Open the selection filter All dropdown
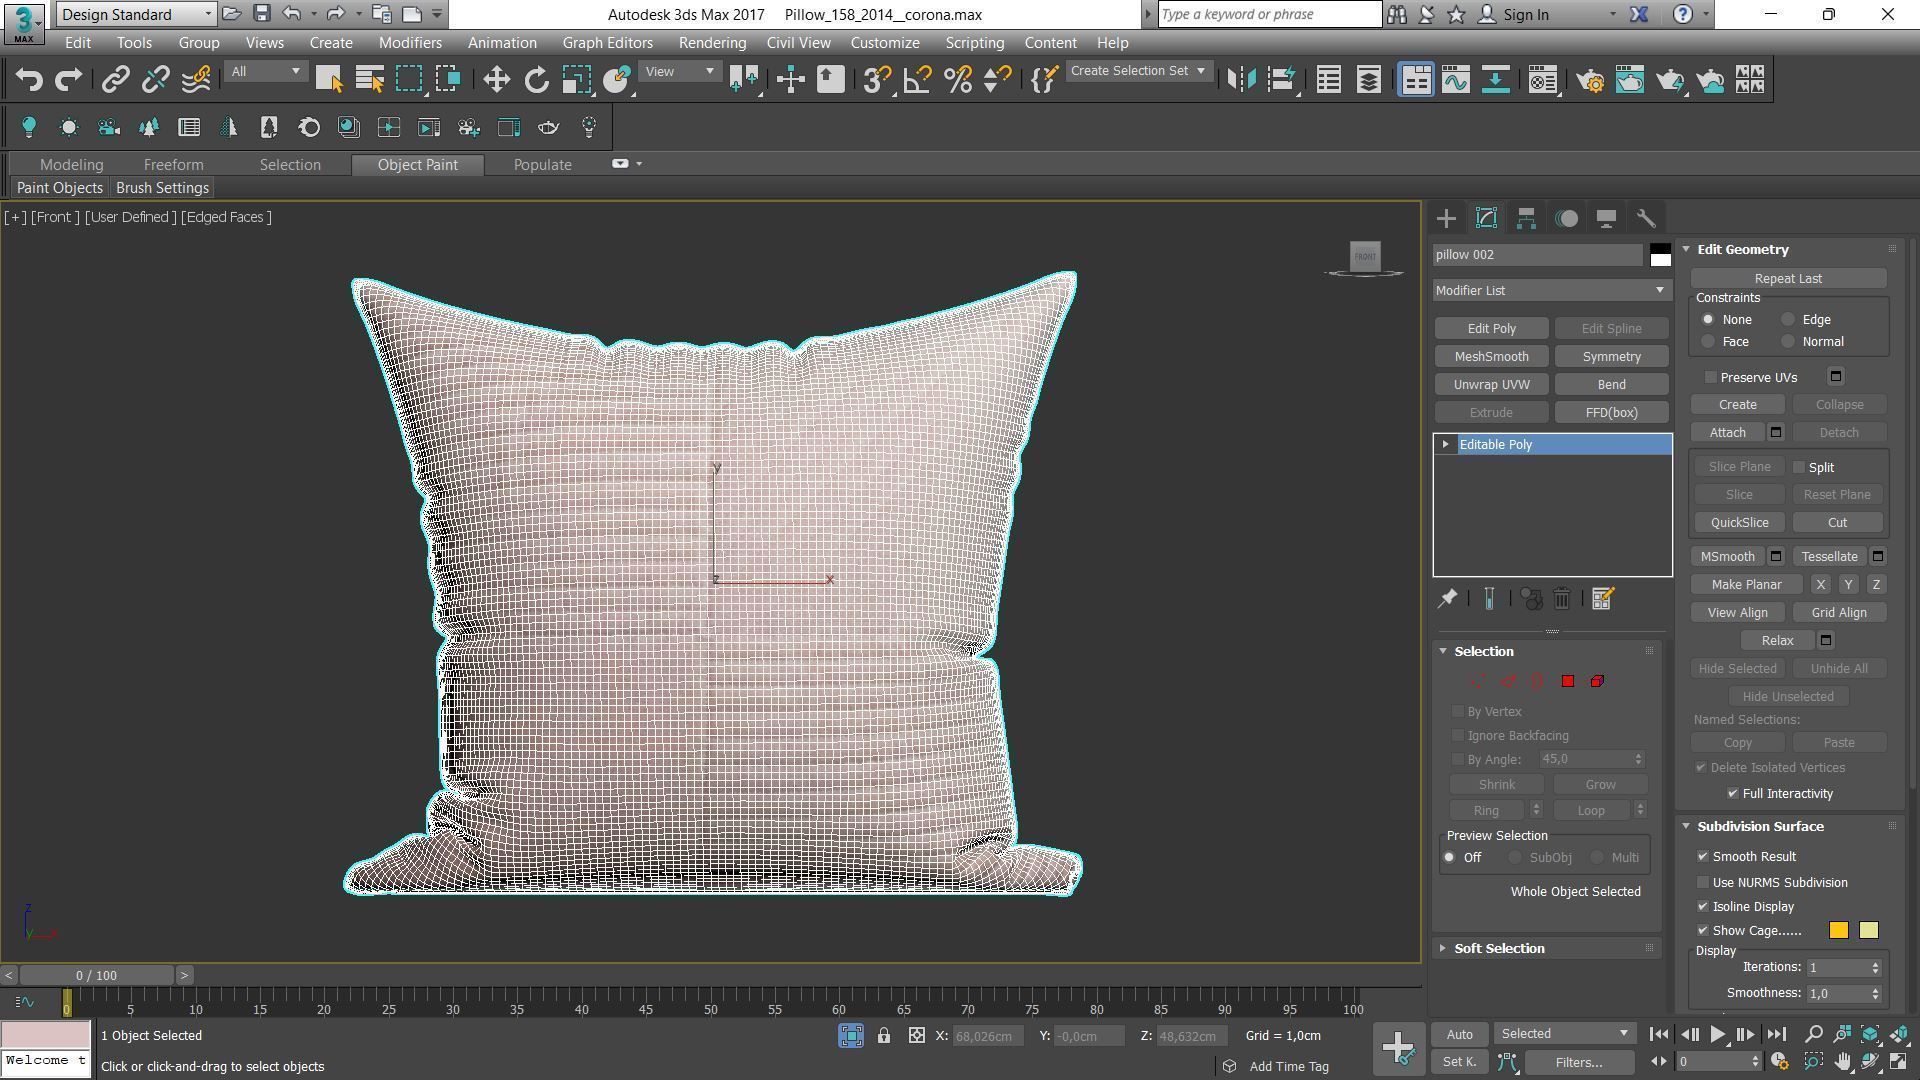The image size is (1920, 1080). [x=265, y=71]
